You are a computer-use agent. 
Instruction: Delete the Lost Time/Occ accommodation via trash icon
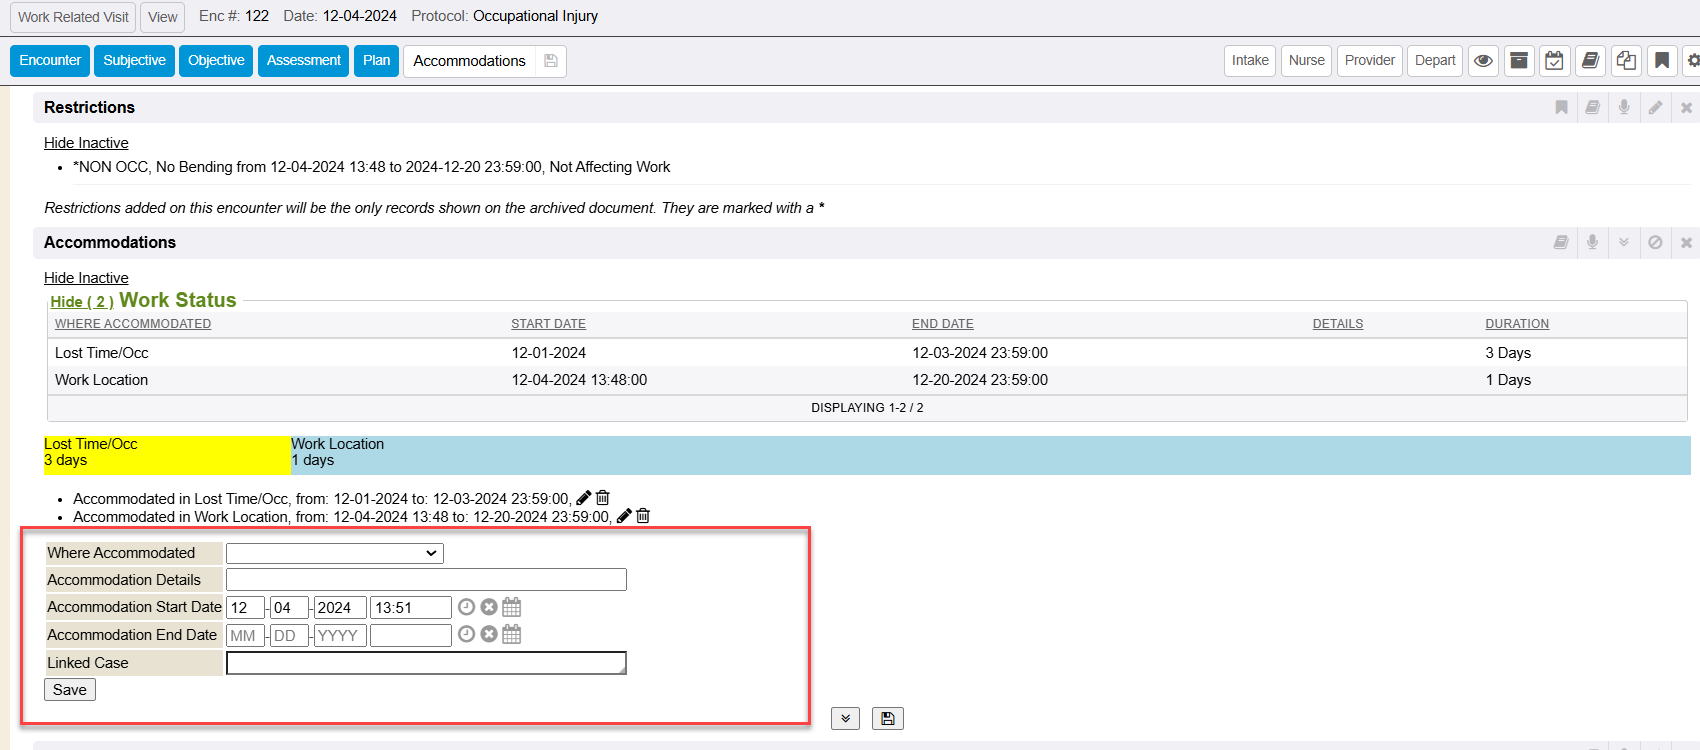(603, 498)
